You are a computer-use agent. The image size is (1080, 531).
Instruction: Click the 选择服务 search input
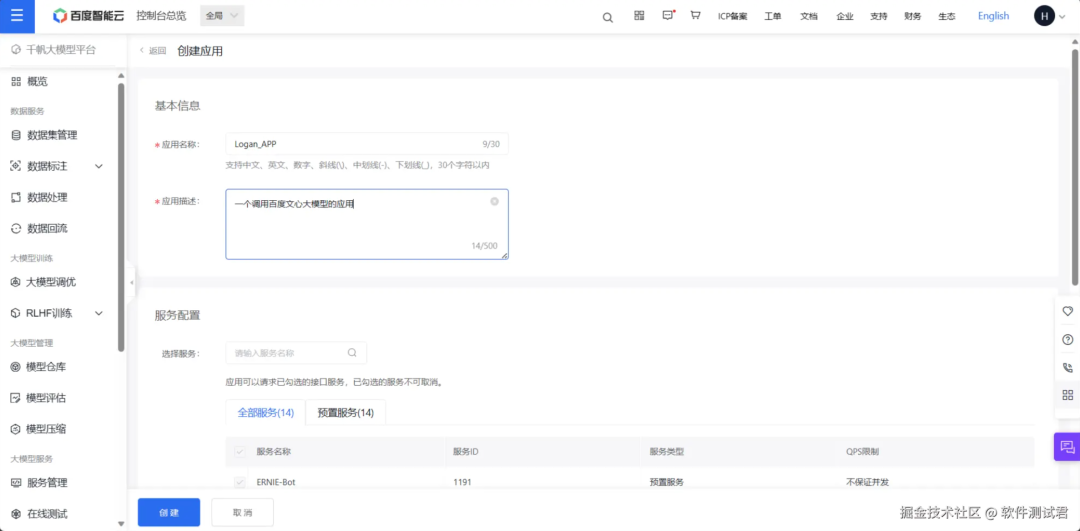pyautogui.click(x=296, y=353)
